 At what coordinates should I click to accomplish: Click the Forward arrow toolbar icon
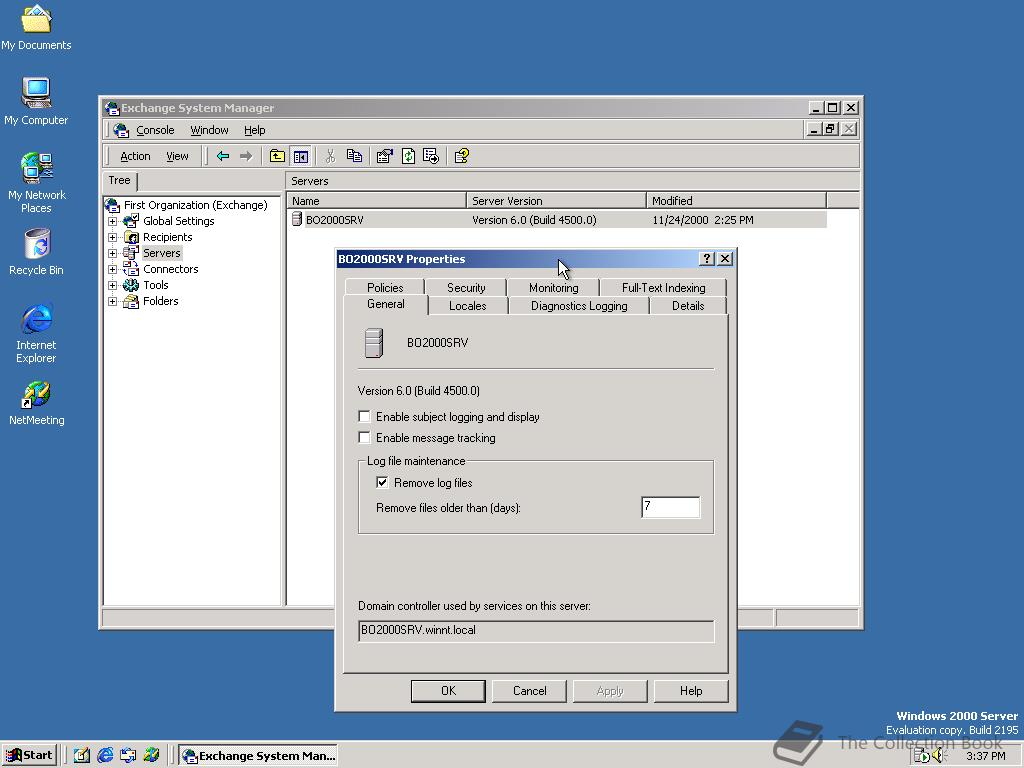(246, 156)
